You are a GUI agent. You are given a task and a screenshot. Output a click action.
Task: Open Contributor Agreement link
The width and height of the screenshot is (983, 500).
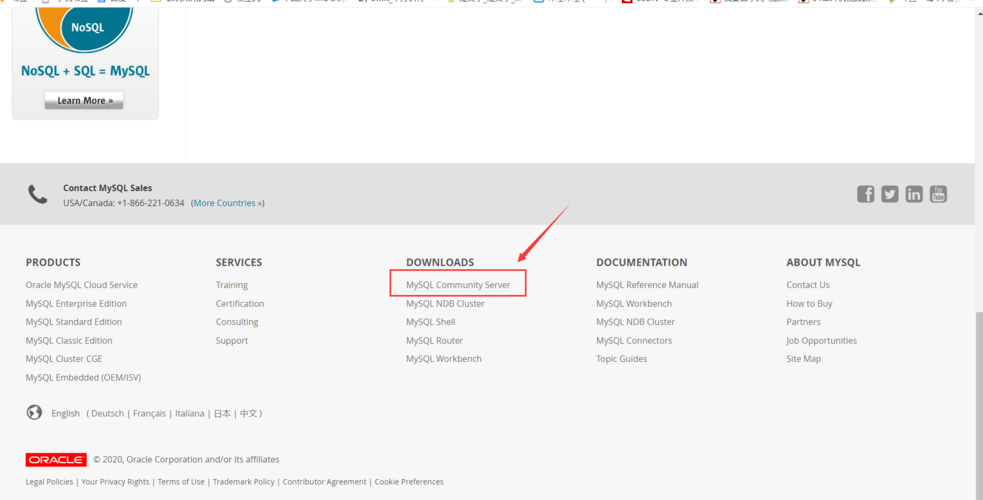pos(325,482)
